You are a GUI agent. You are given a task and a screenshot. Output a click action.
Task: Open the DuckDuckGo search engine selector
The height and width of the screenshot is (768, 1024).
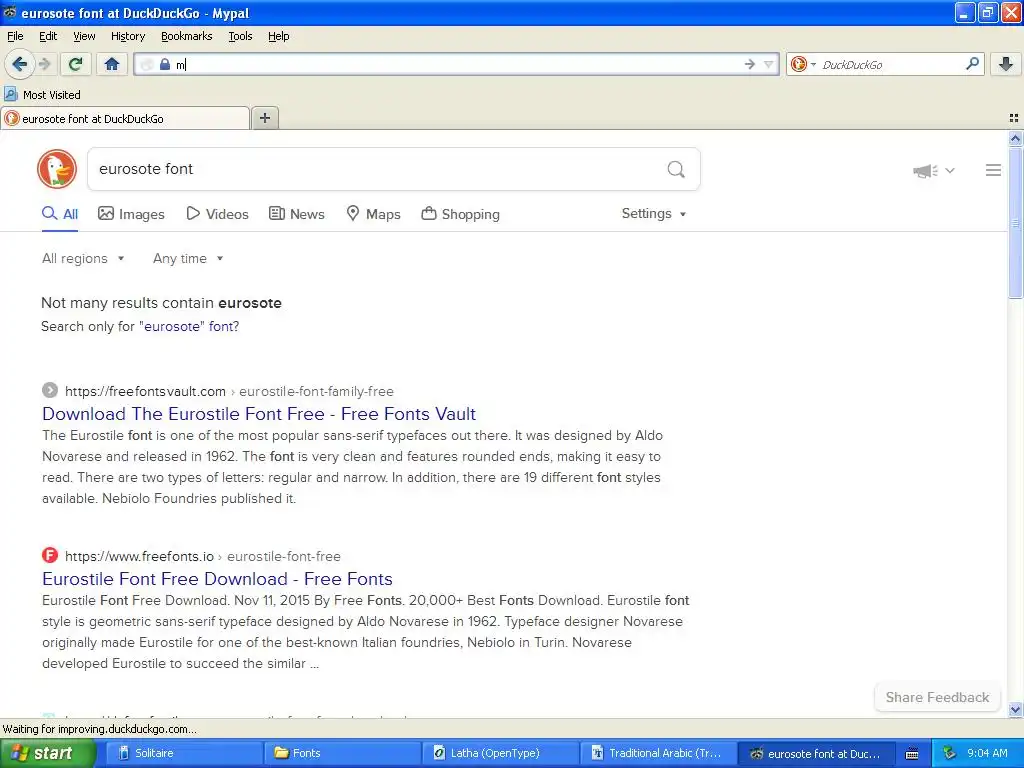803,64
